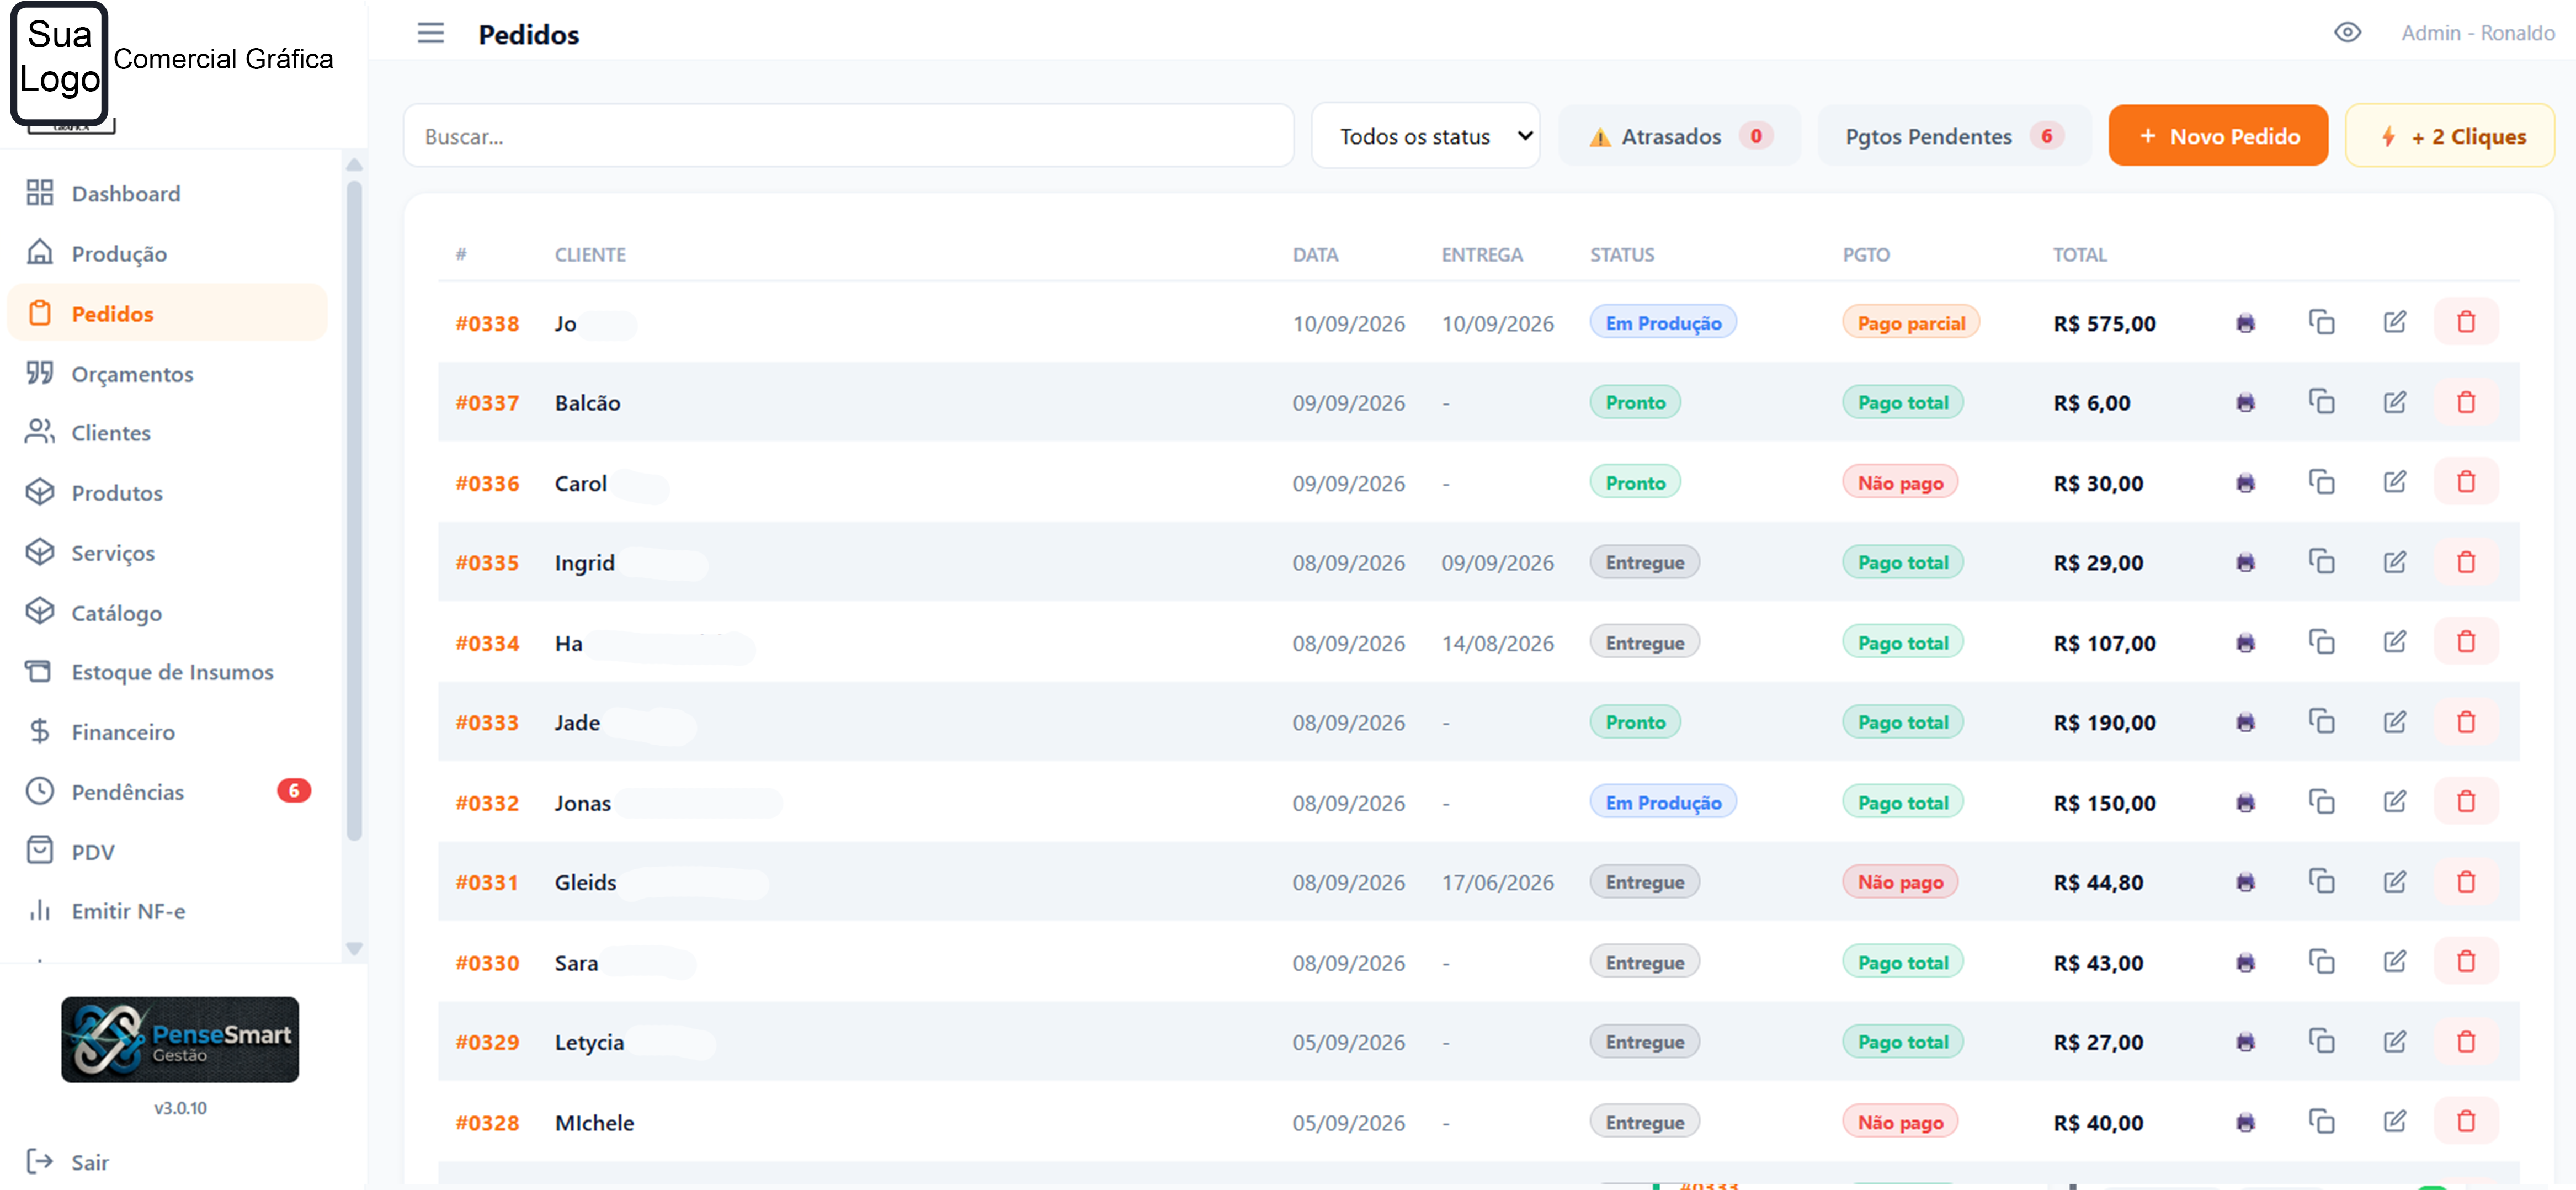Image resolution: width=2576 pixels, height=1190 pixels.
Task: Print order #0338
Action: click(2245, 323)
